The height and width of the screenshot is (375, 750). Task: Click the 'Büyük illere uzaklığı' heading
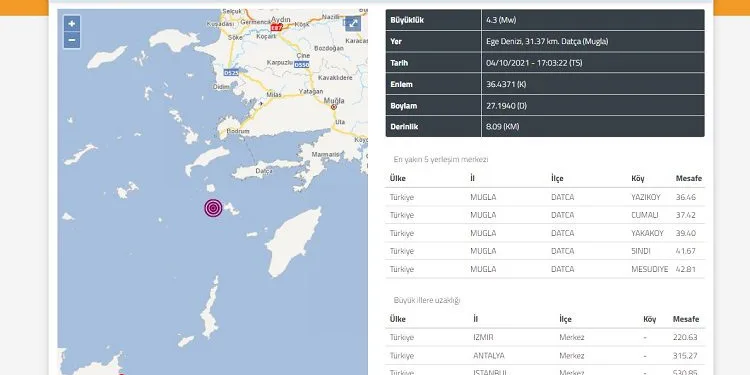427,300
